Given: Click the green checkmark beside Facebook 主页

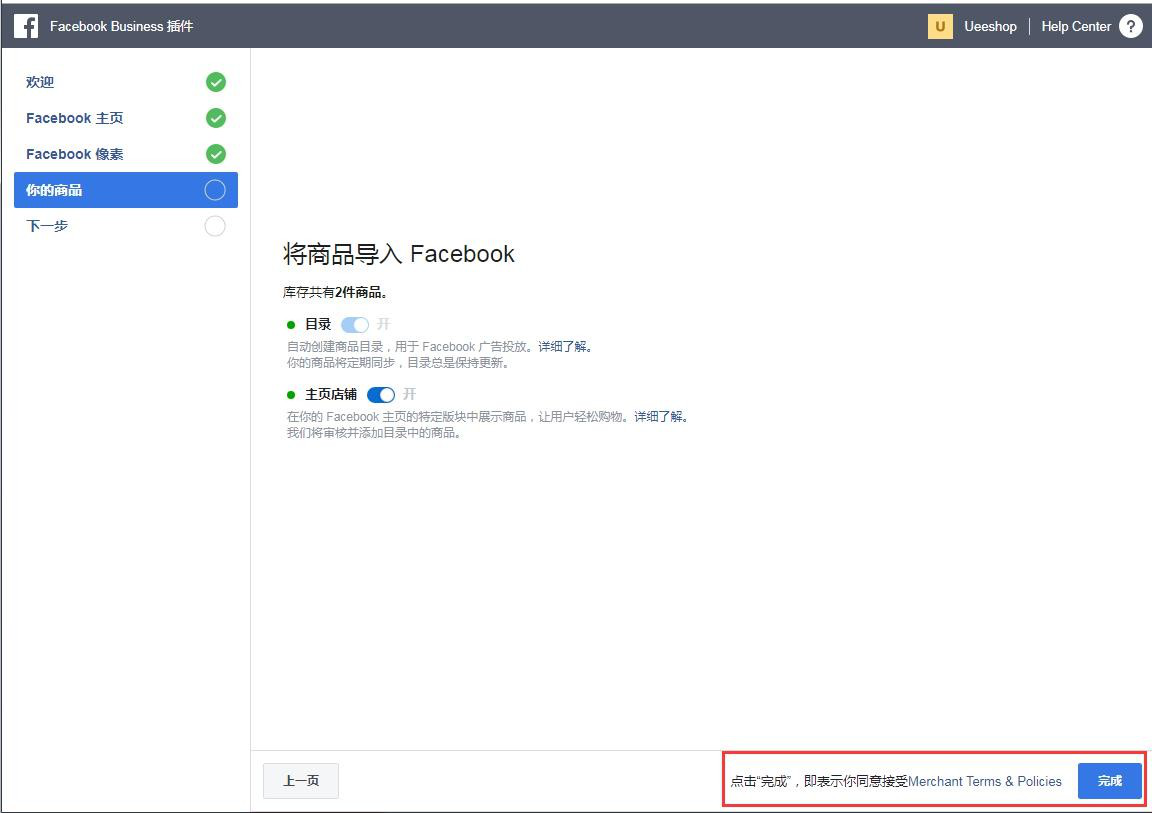Looking at the screenshot, I should point(215,118).
